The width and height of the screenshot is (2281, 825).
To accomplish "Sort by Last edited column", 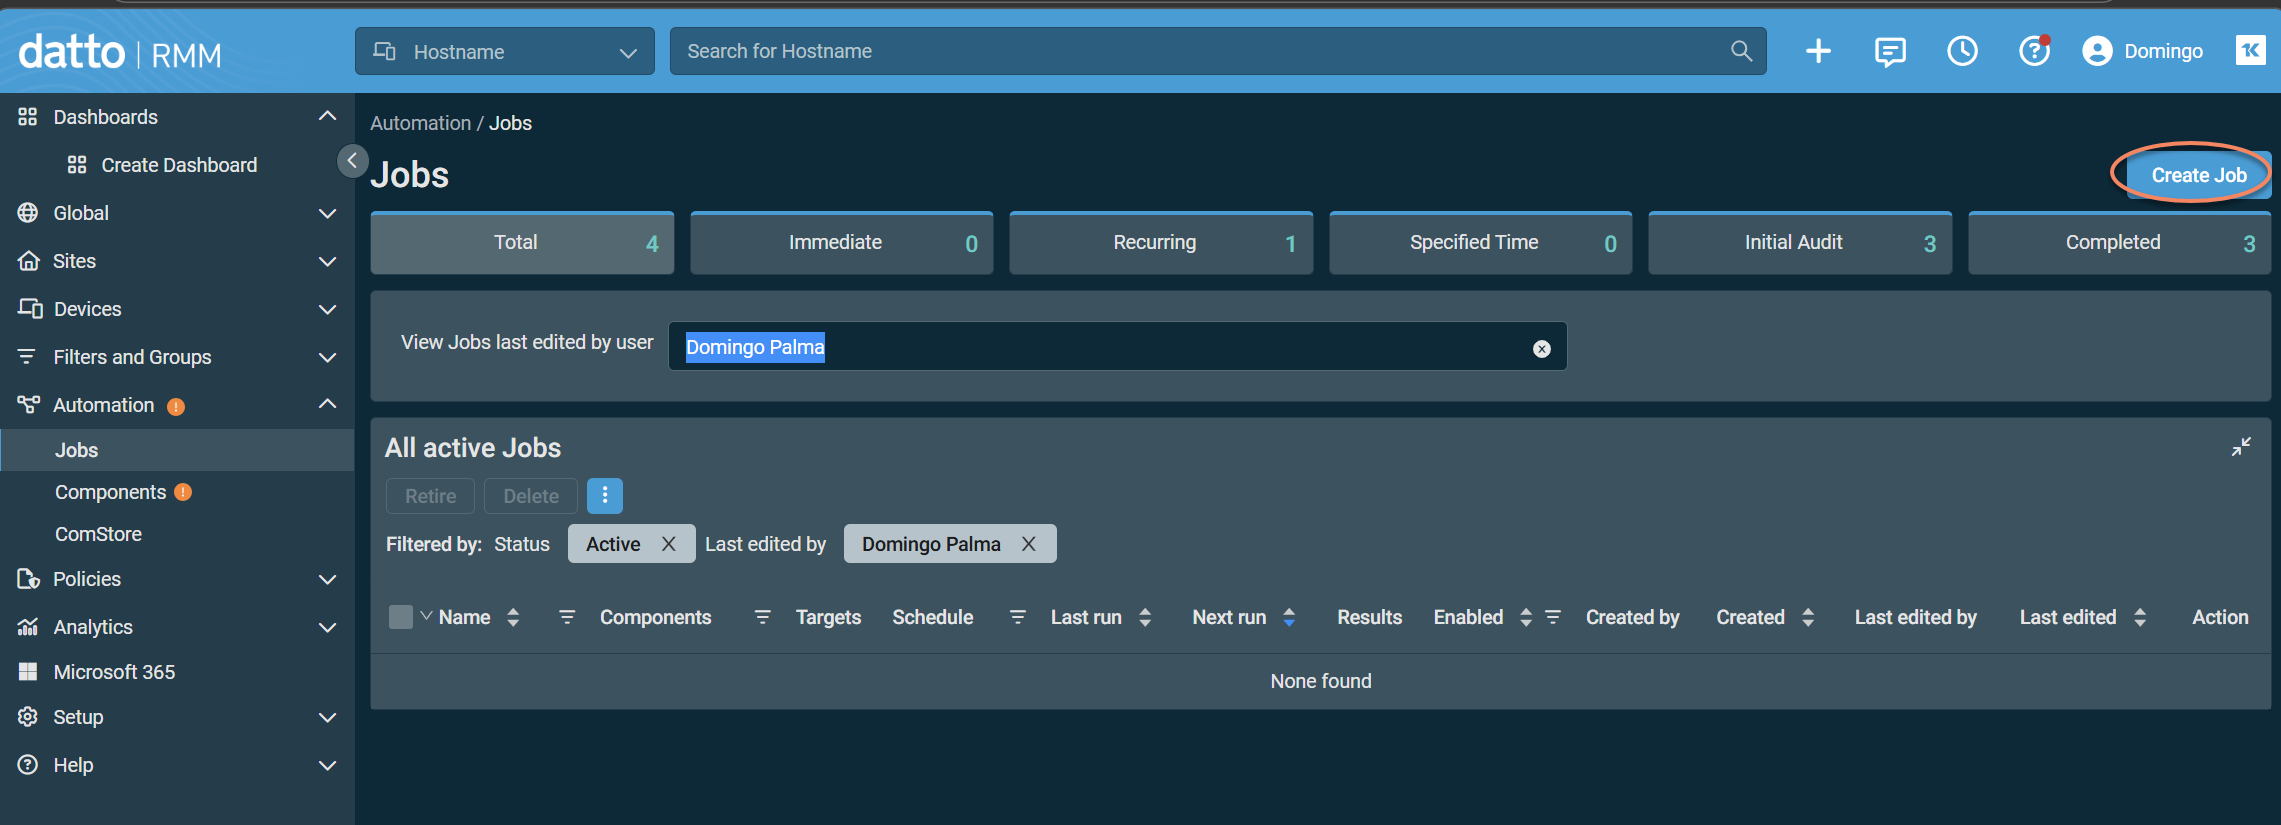I will tap(2140, 617).
